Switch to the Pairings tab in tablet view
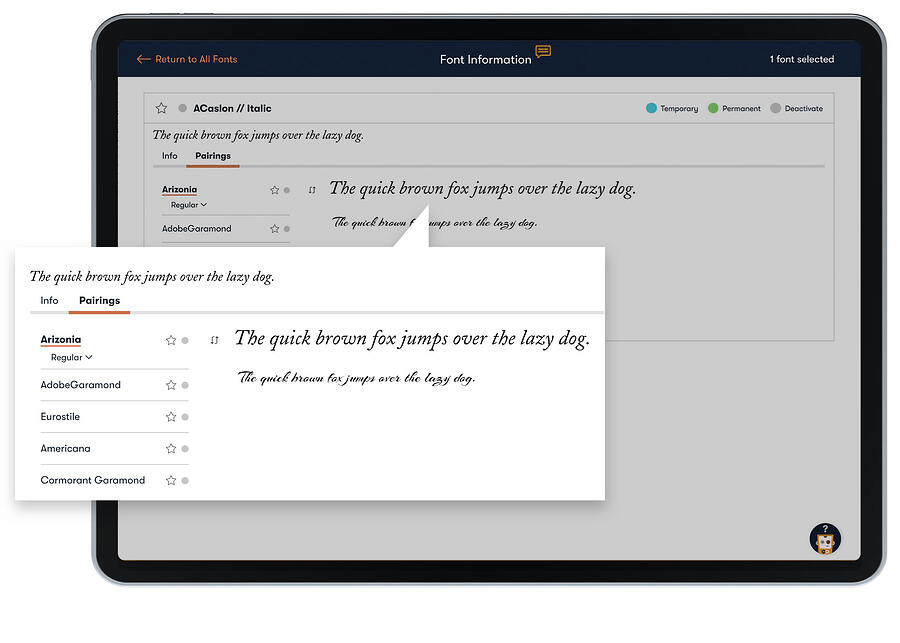Viewport: 900px width, 643px height. [213, 156]
